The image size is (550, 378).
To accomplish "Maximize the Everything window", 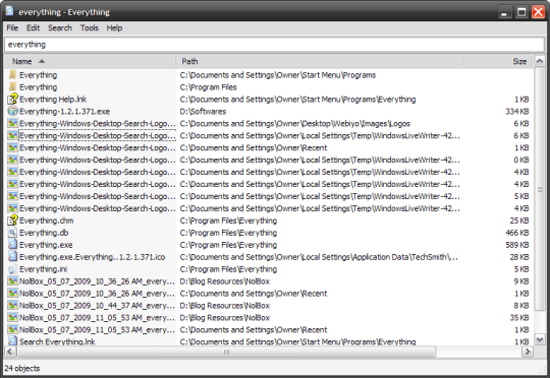I will pyautogui.click(x=522, y=12).
